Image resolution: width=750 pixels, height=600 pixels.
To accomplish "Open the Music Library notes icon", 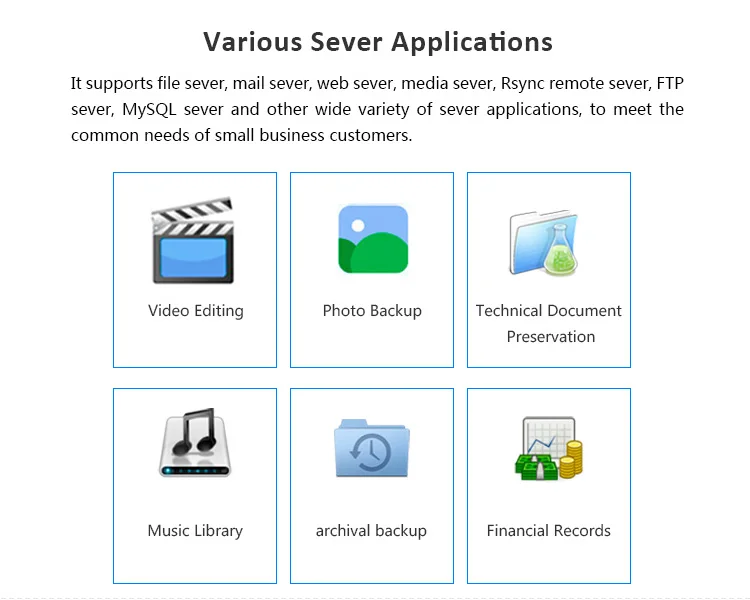I will click(x=195, y=443).
